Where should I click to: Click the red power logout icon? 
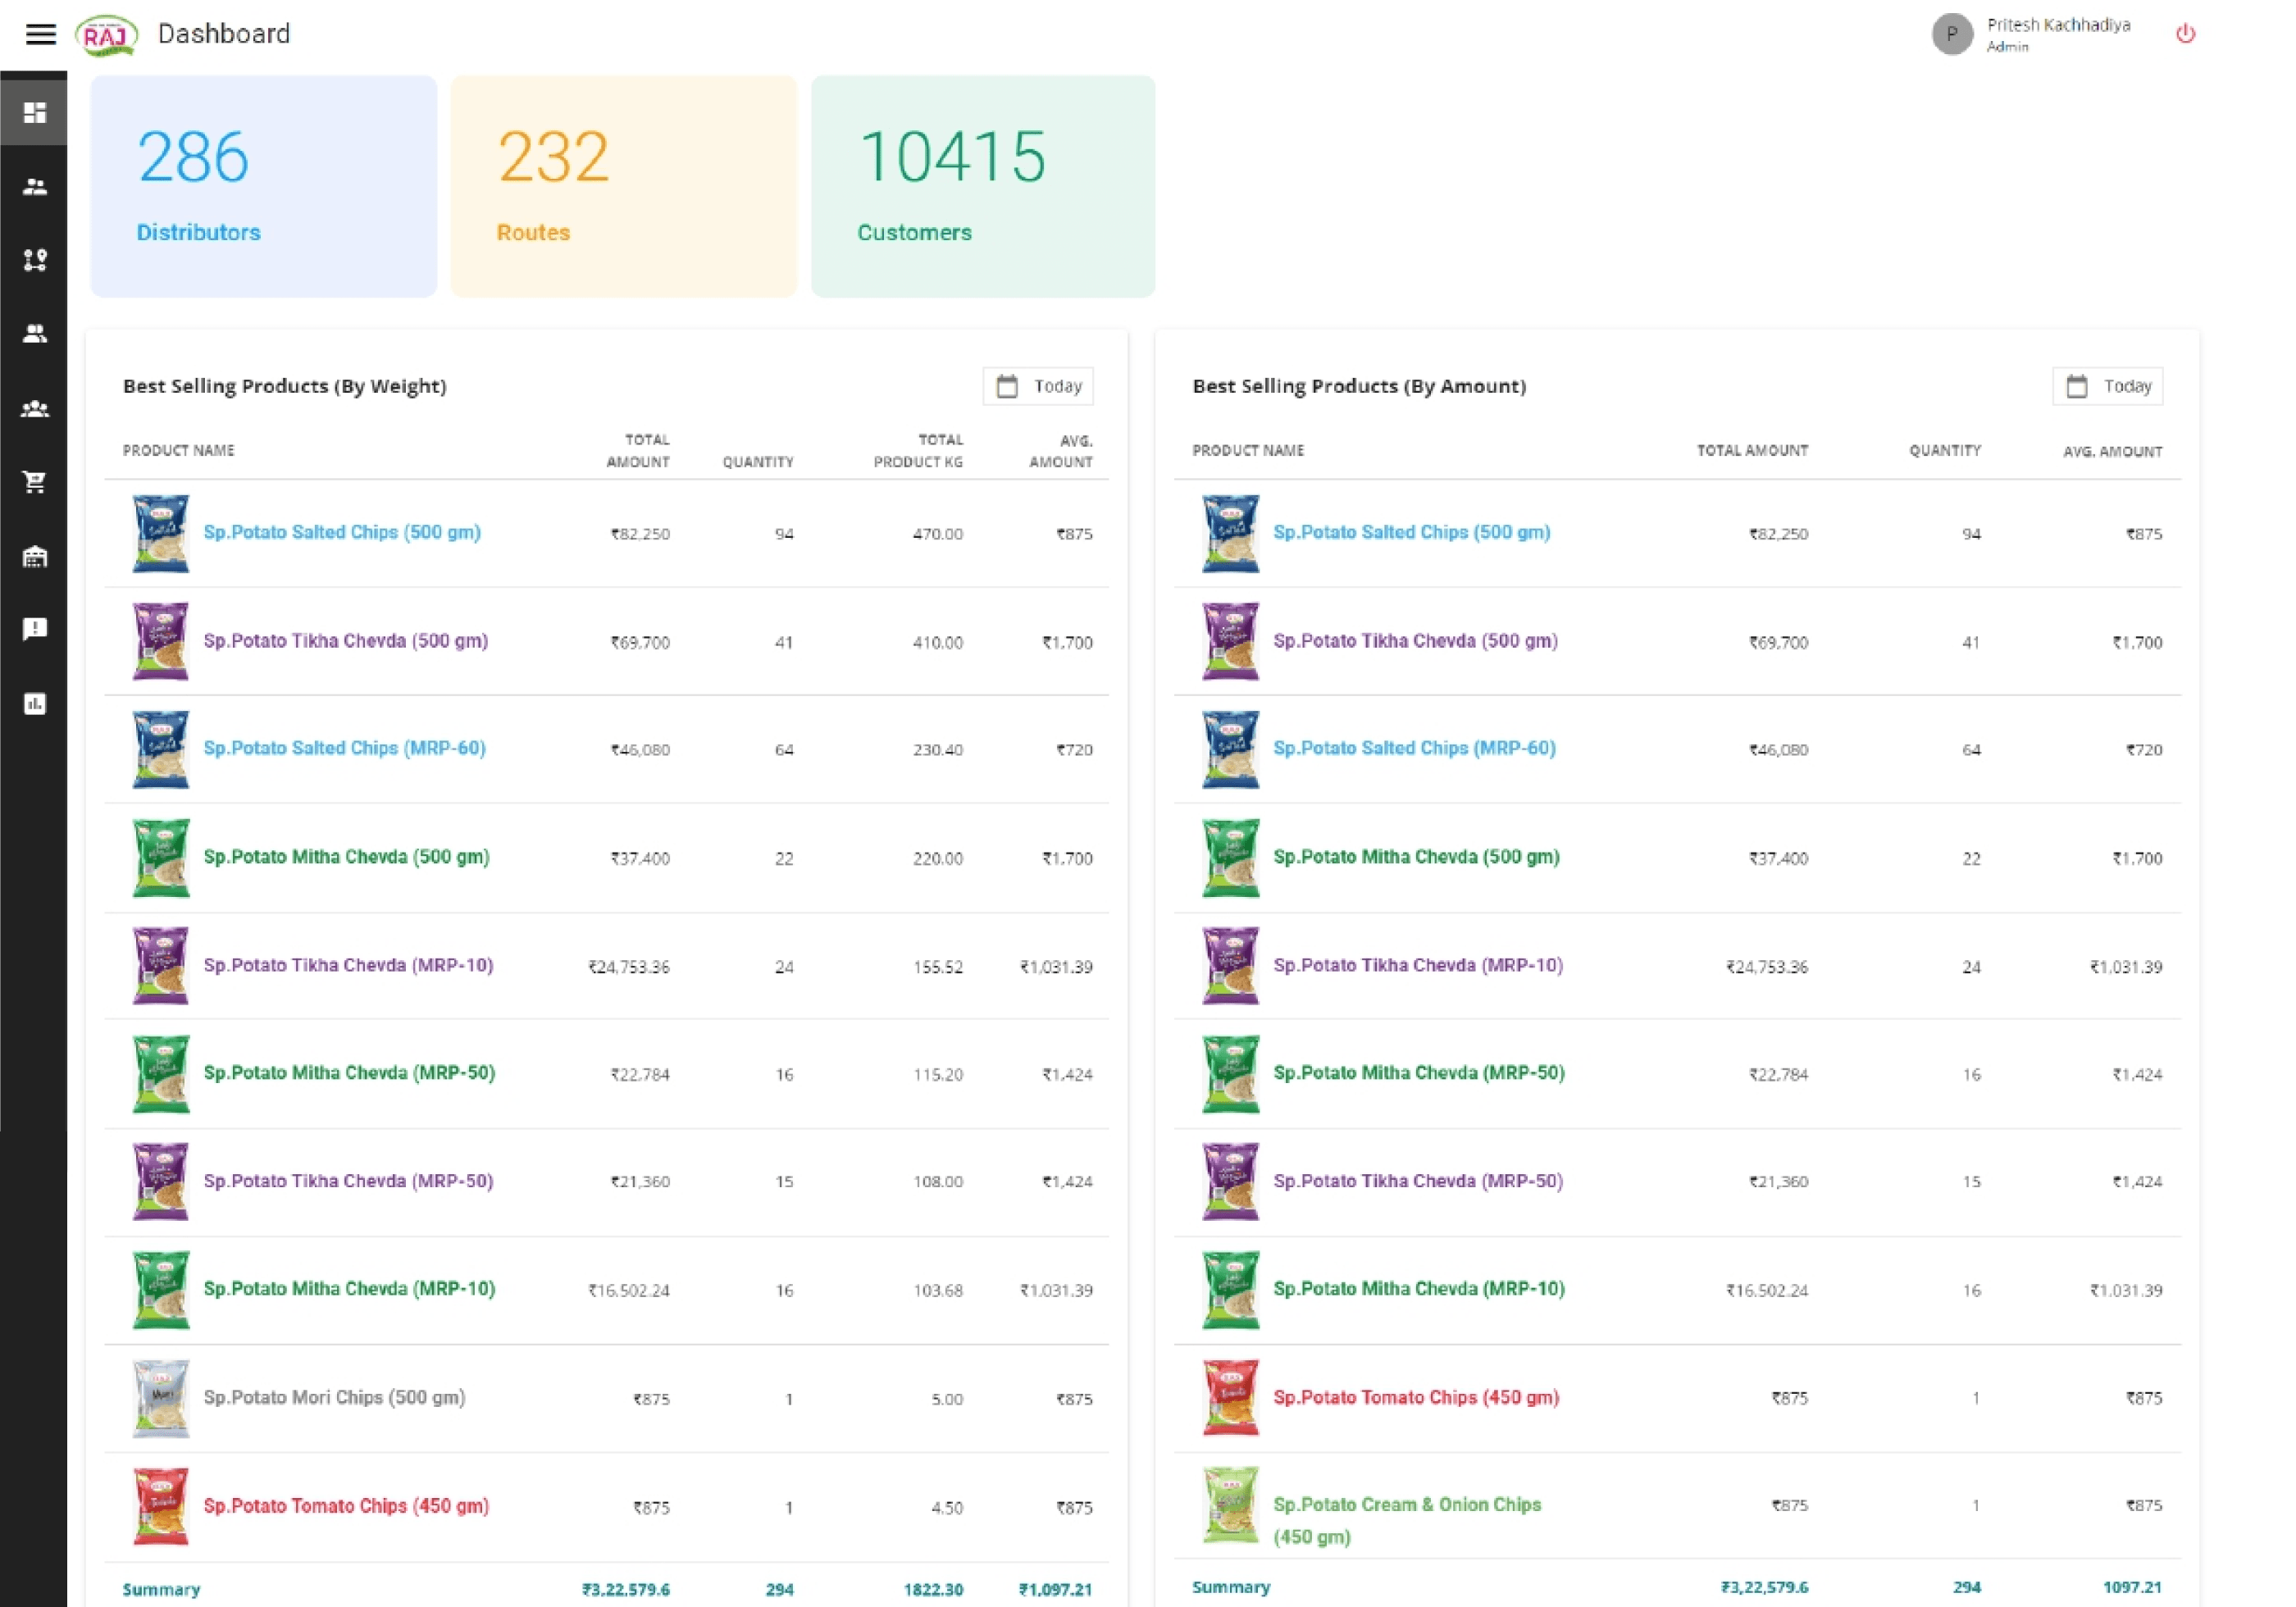coord(2185,34)
